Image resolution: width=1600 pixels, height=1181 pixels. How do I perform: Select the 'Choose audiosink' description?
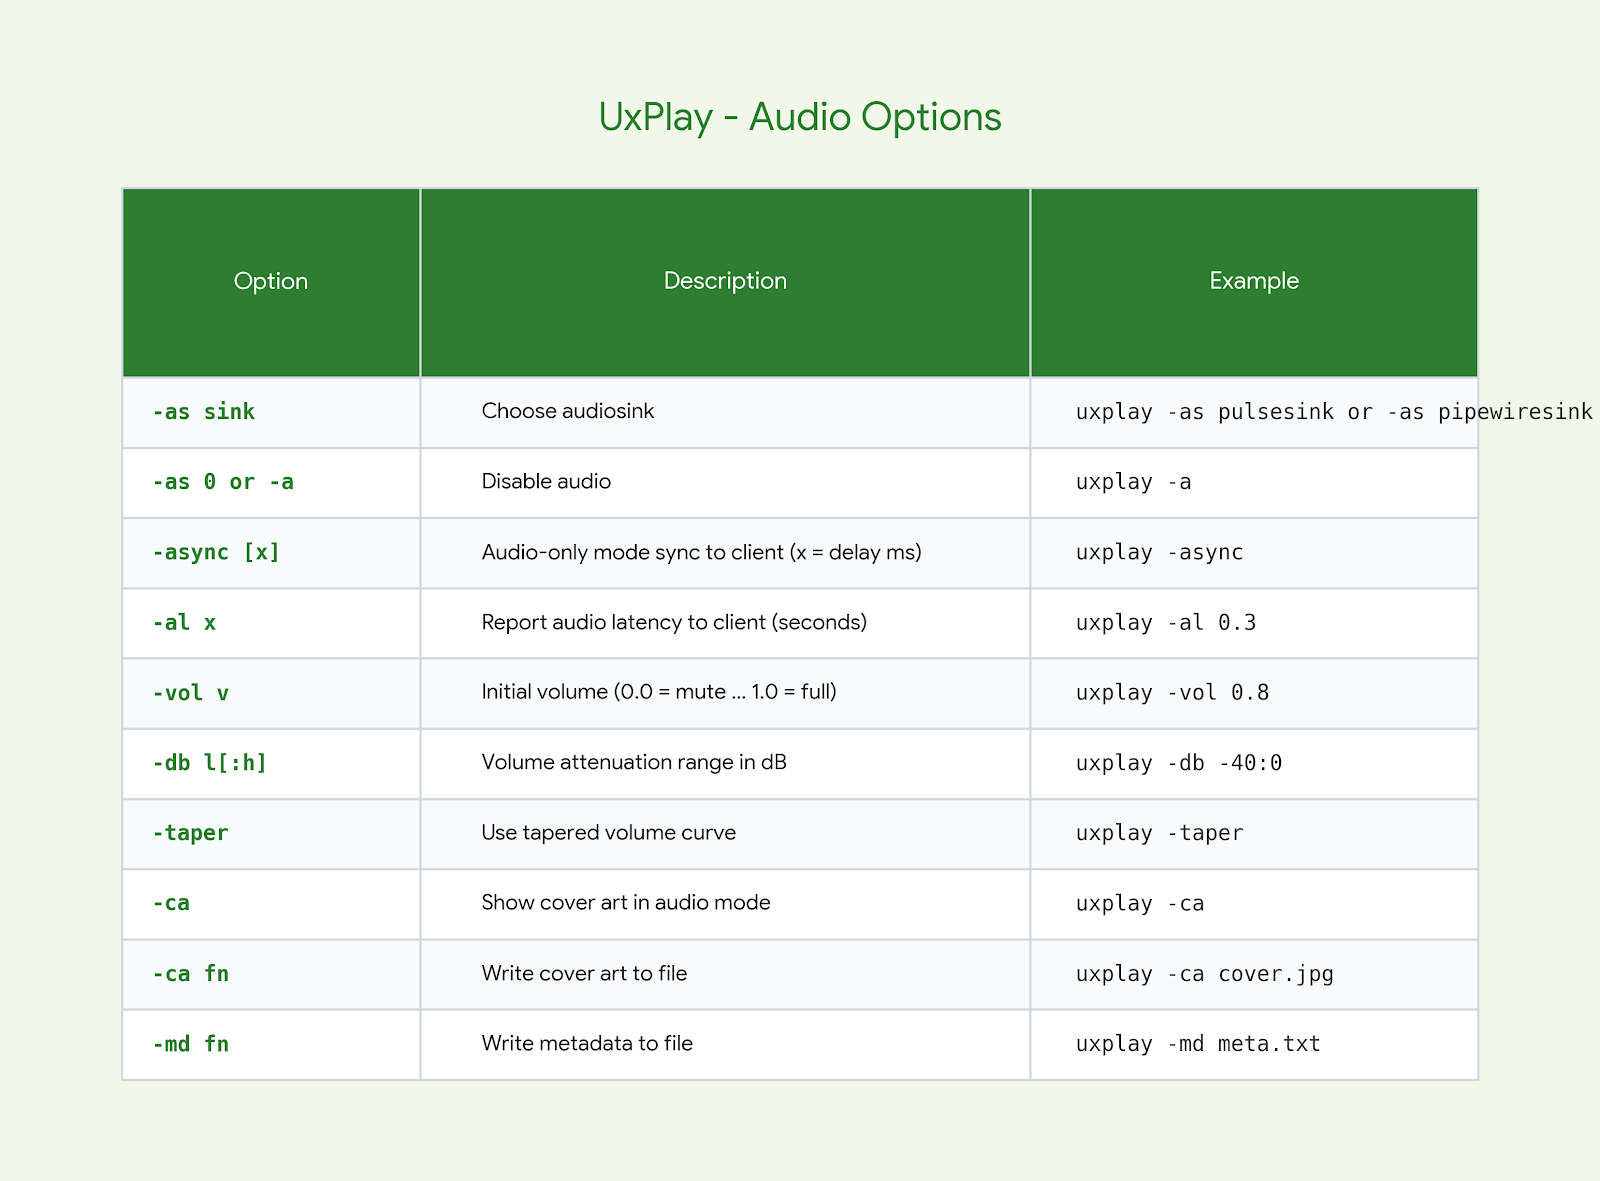point(568,411)
